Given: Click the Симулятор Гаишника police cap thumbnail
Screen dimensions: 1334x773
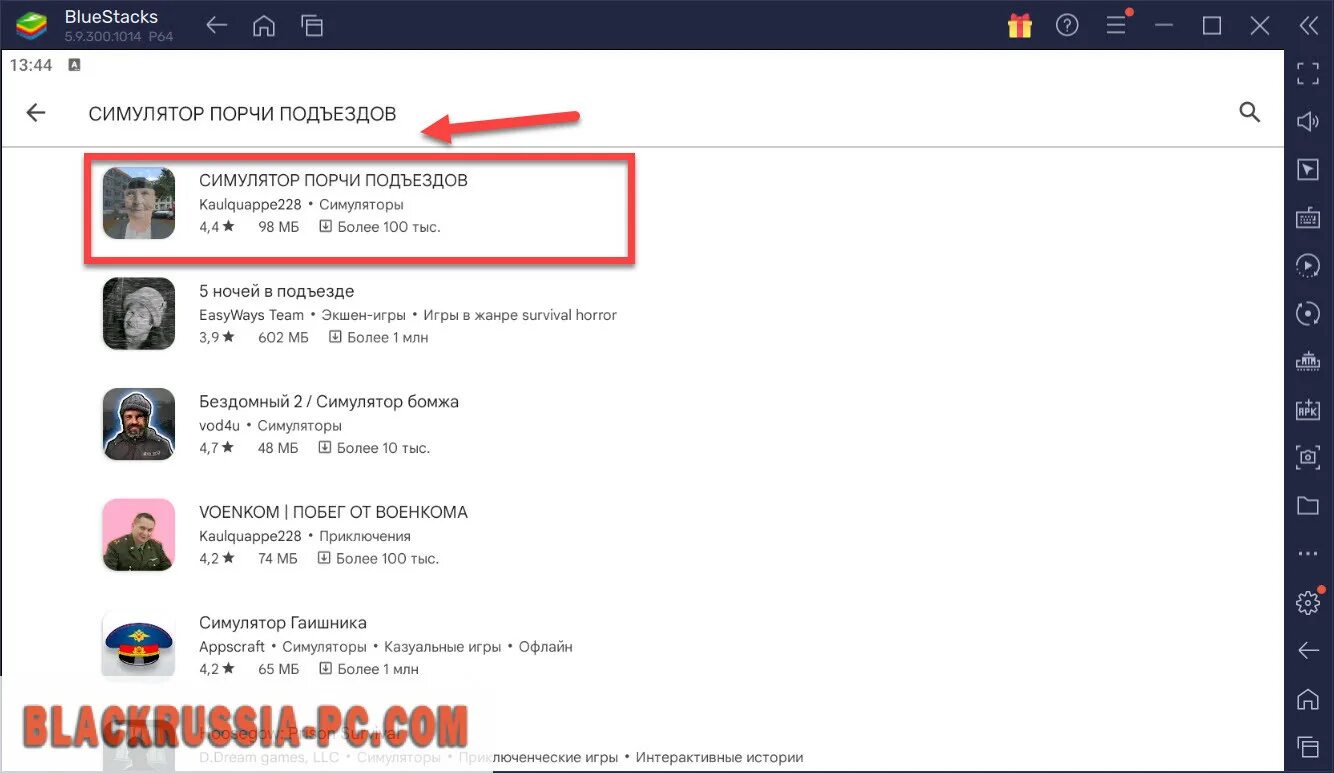Looking at the screenshot, I should [x=139, y=645].
